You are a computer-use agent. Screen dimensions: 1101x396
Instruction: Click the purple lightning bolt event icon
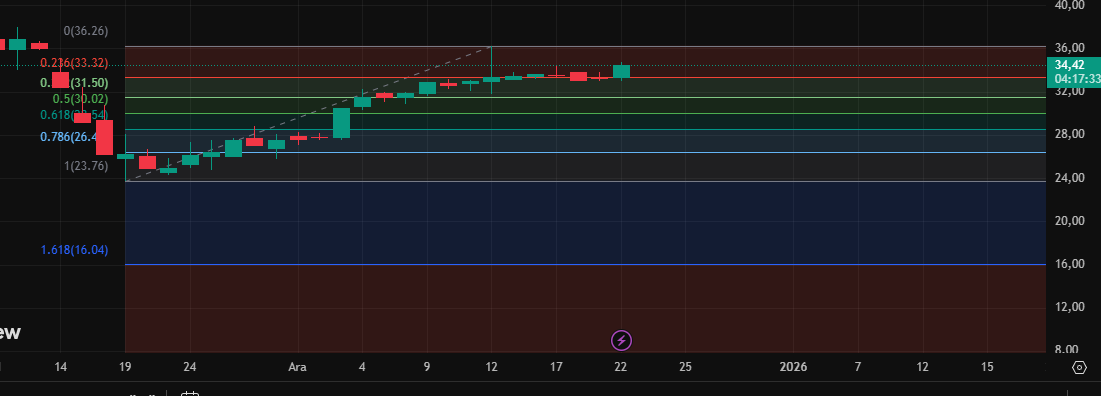click(x=621, y=341)
